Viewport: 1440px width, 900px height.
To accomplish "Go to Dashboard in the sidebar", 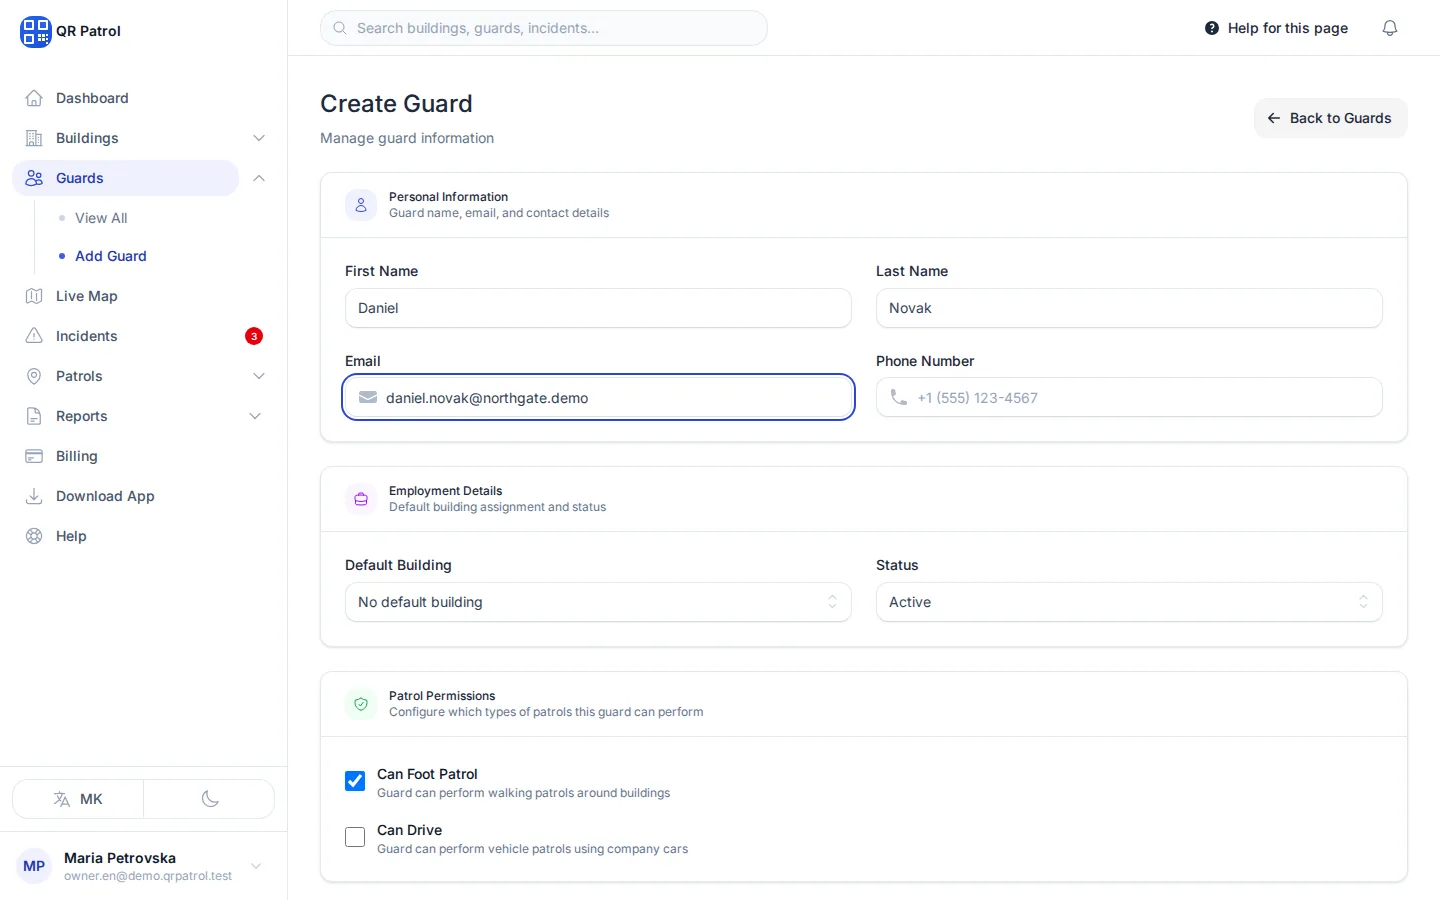I will (x=92, y=98).
